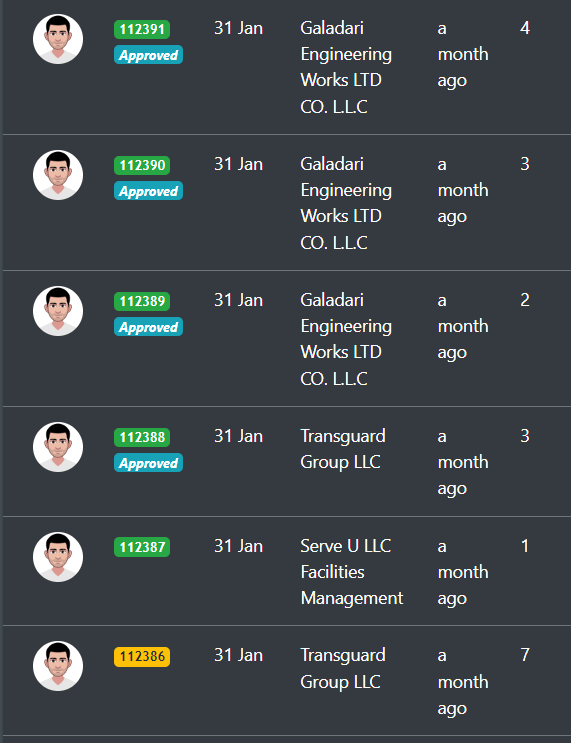Click the avatar icon for record 112391

click(x=58, y=39)
